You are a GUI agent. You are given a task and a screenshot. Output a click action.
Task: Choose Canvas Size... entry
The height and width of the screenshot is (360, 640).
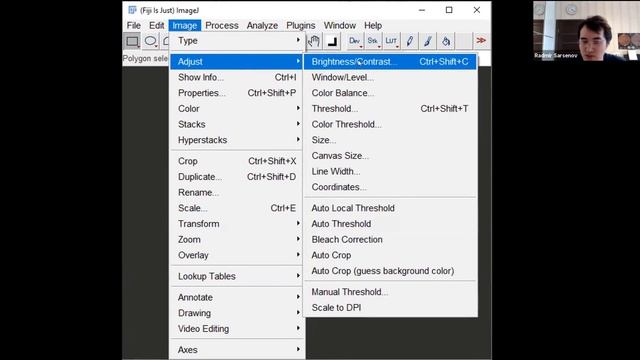pyautogui.click(x=390, y=156)
